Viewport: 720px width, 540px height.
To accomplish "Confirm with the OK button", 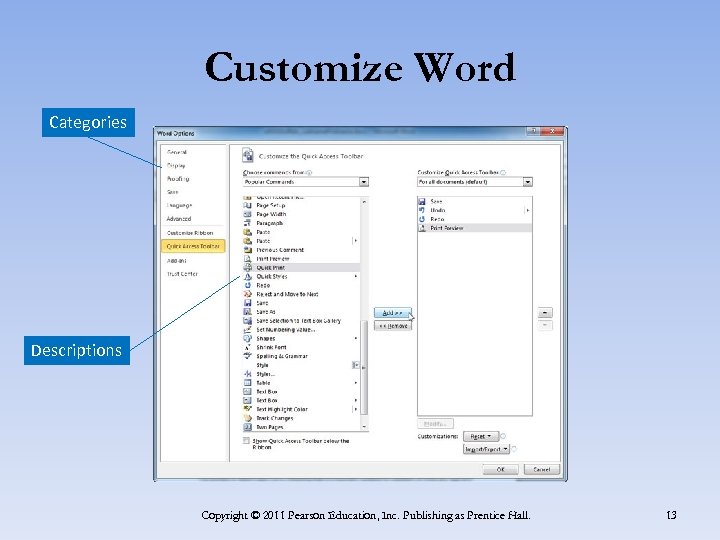I will coord(501,469).
